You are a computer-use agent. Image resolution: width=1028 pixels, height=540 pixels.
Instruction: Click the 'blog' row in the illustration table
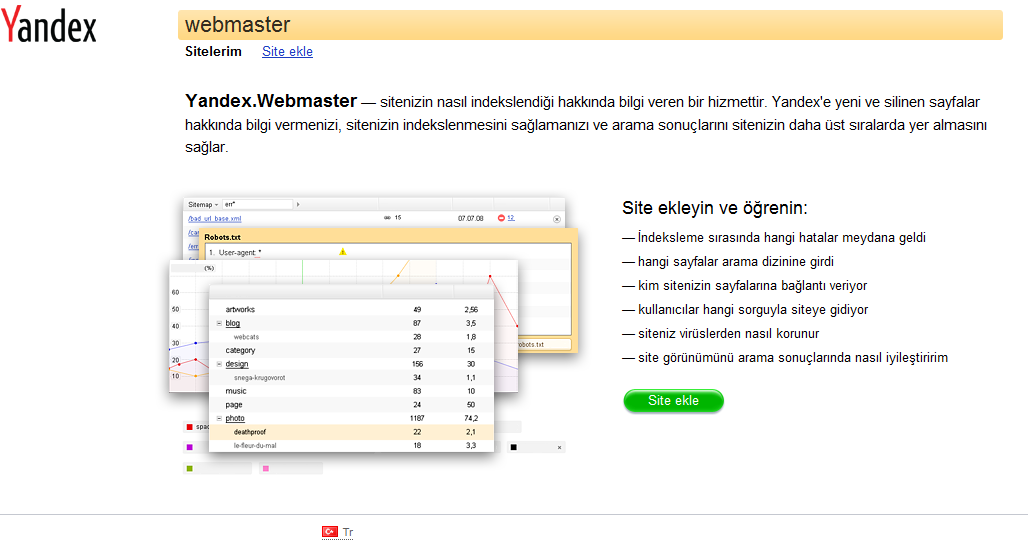[x=351, y=323]
